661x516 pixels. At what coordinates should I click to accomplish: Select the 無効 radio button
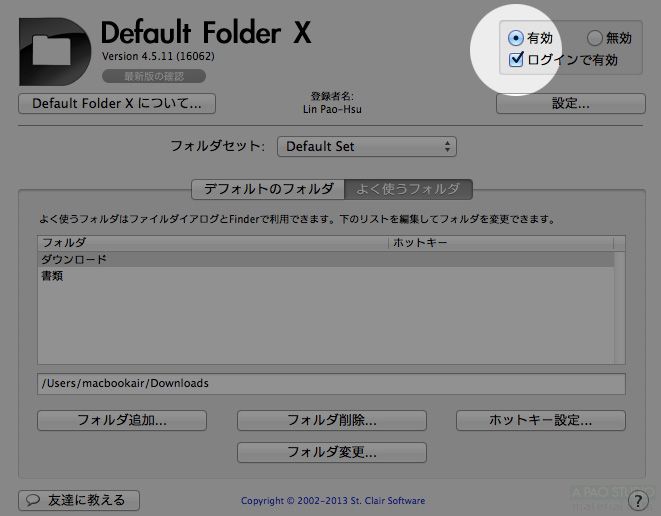click(x=595, y=38)
